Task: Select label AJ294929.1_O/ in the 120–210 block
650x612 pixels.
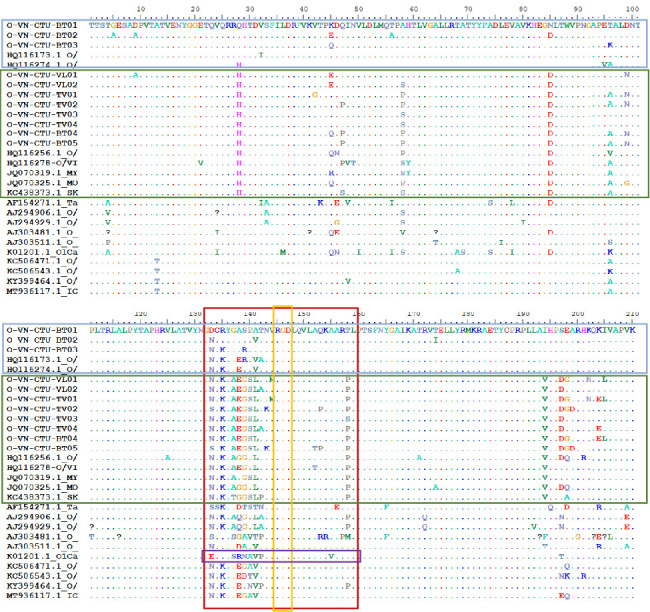Action: 42,527
